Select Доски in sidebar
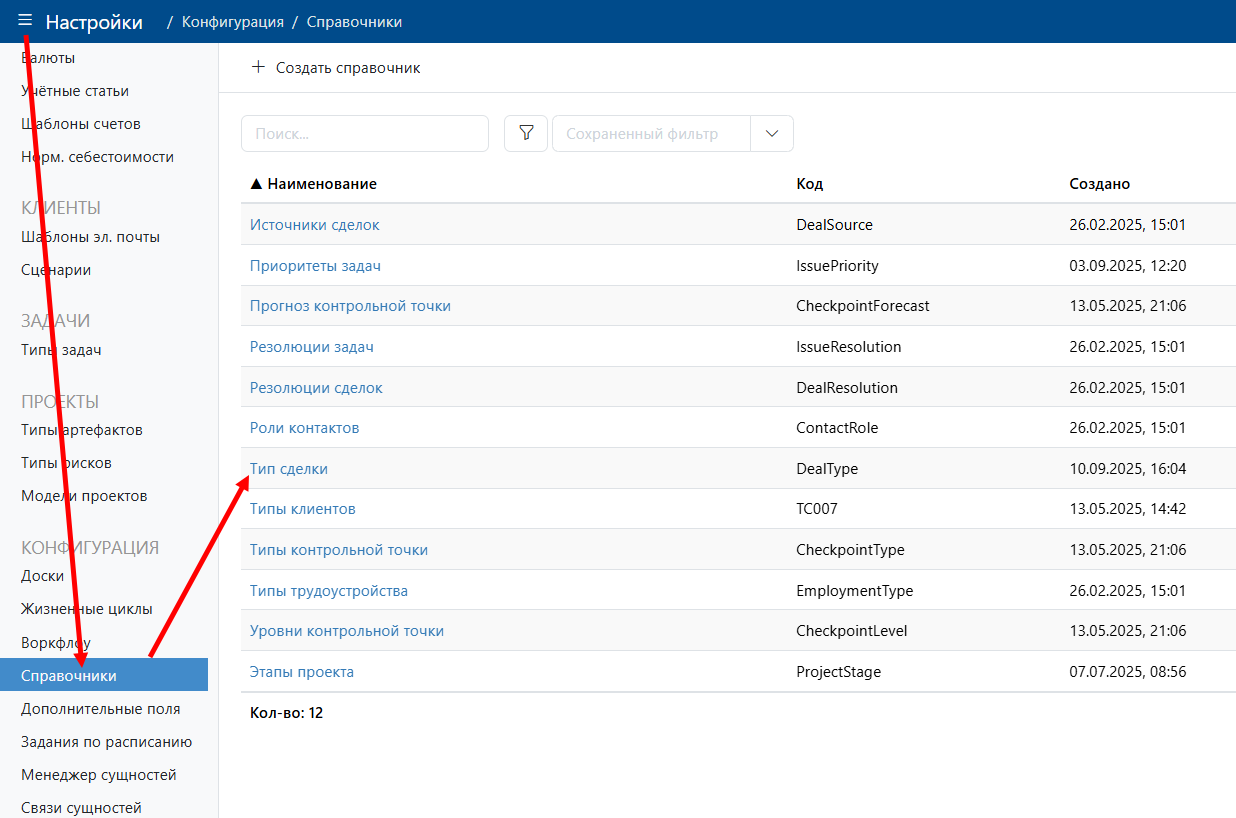The image size is (1236, 818). pyautogui.click(x=43, y=576)
